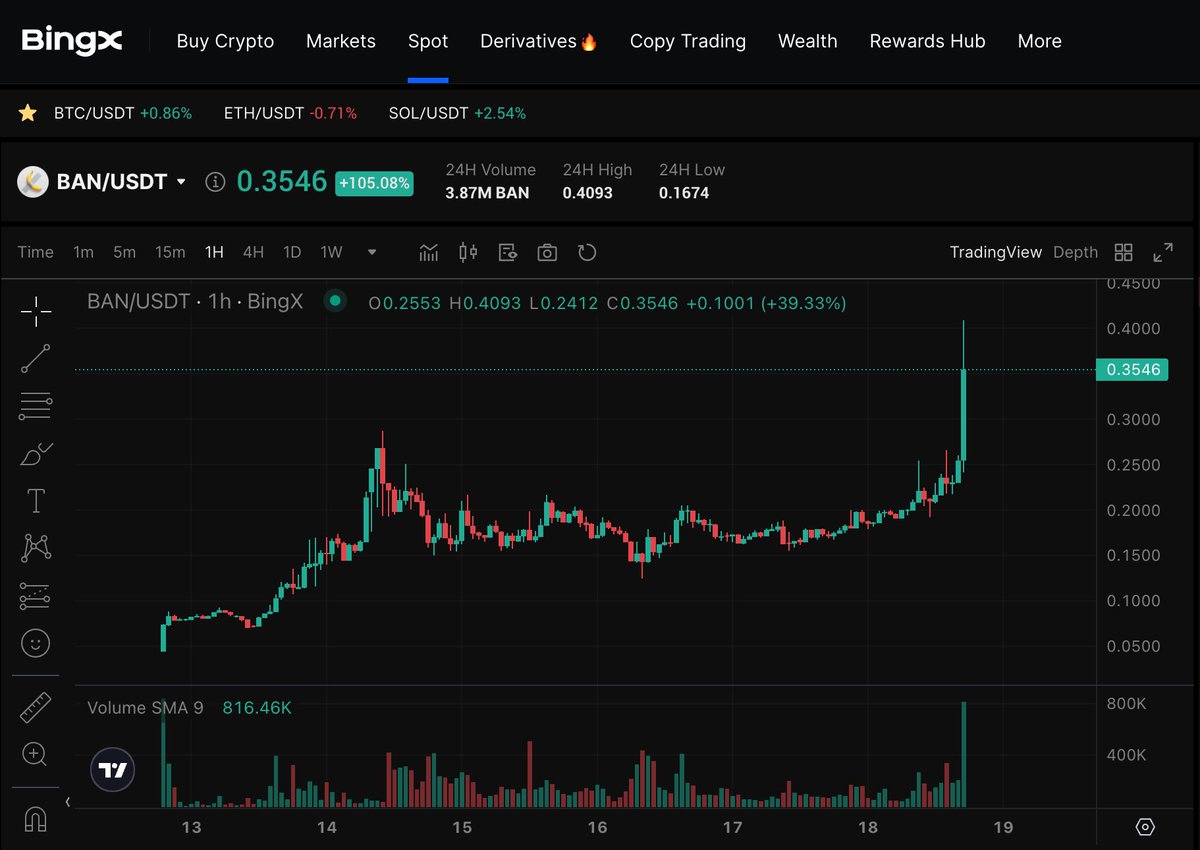Click the 0.3546 current price label
The width and height of the screenshot is (1200, 850).
coord(1132,370)
